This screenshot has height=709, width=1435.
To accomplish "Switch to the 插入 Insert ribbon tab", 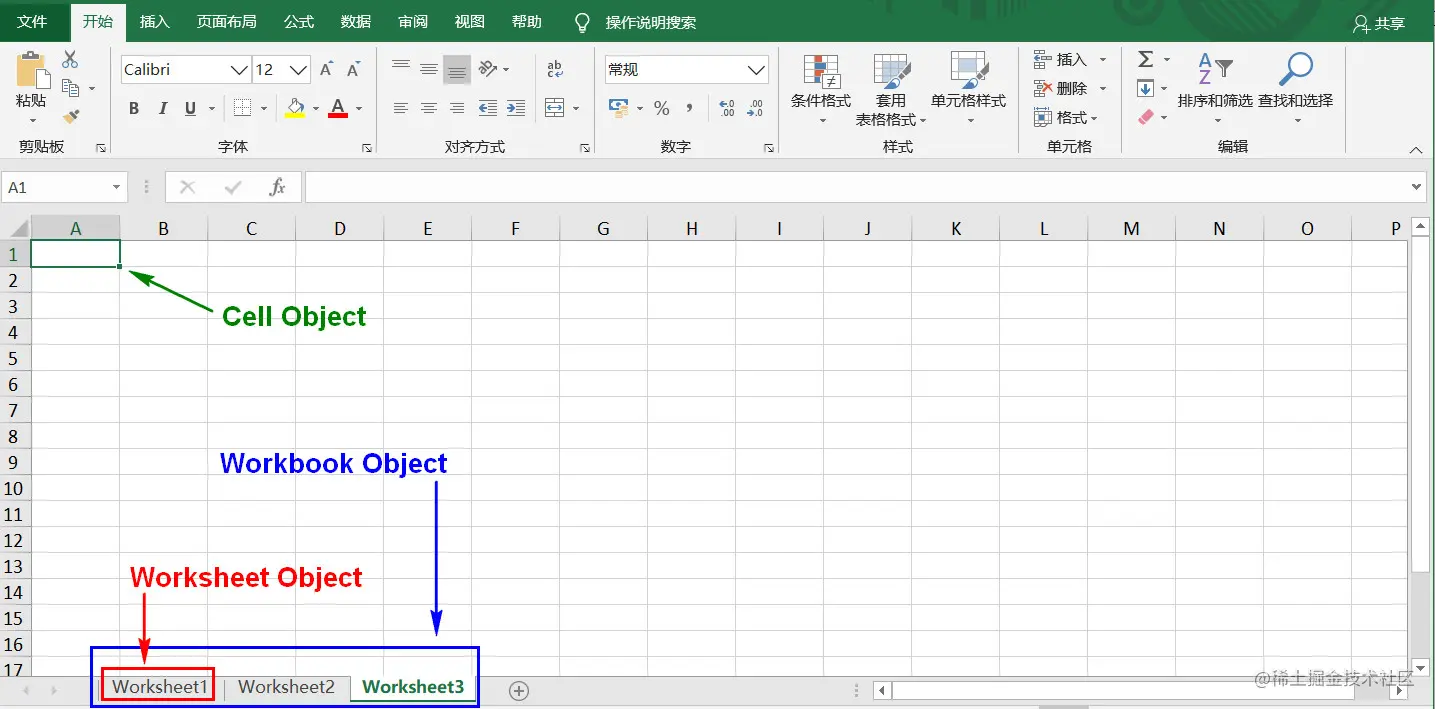I will 154,22.
